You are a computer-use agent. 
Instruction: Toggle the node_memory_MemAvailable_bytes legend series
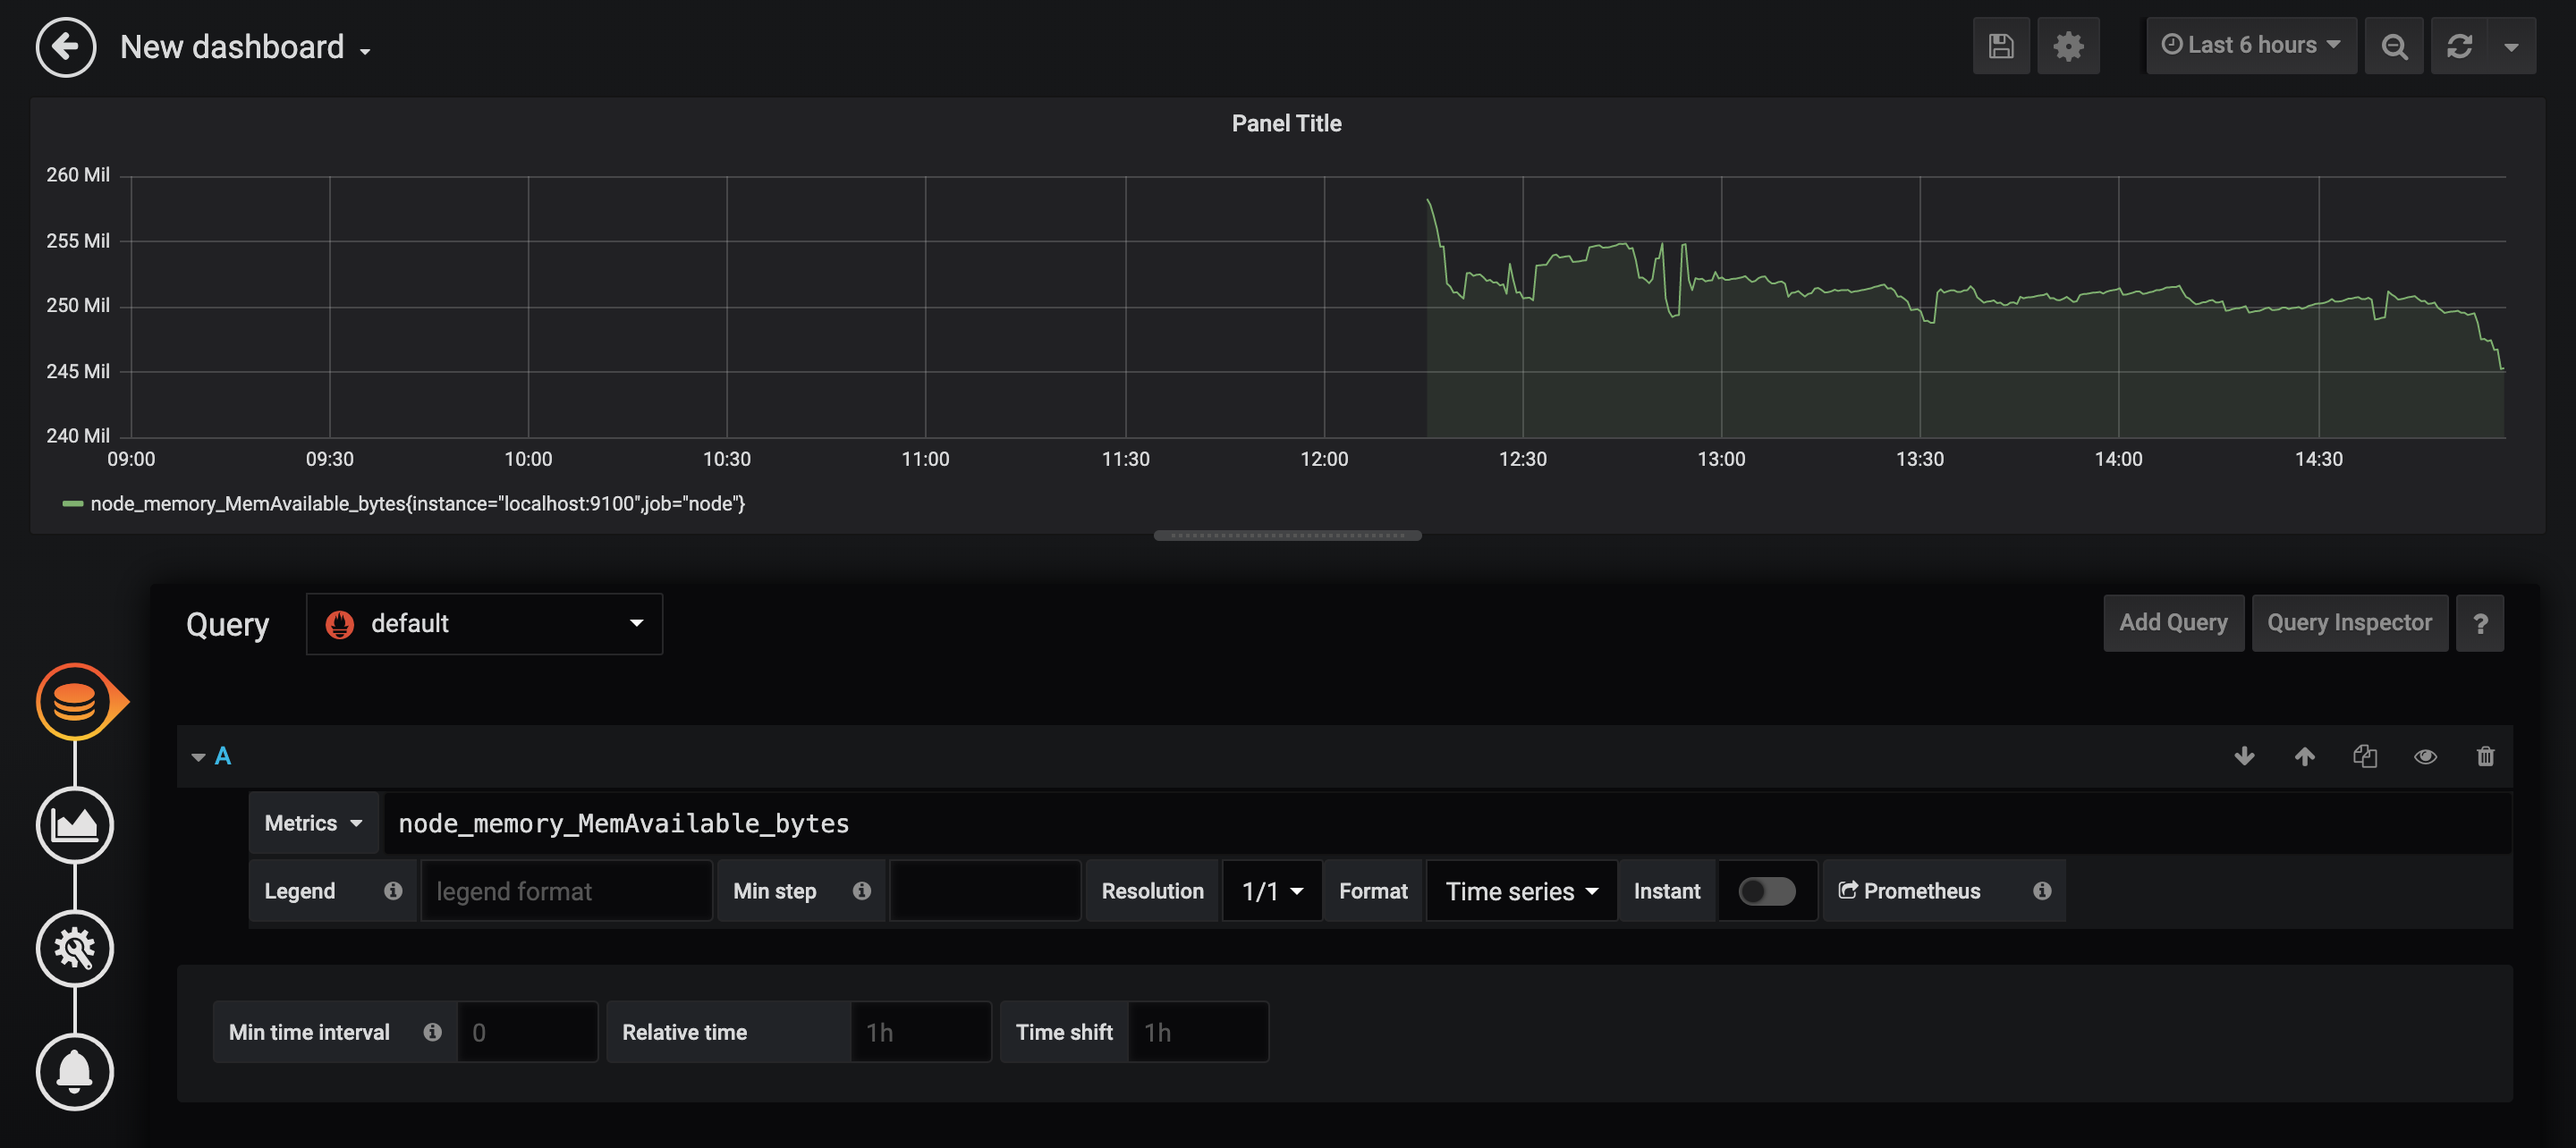[x=417, y=504]
